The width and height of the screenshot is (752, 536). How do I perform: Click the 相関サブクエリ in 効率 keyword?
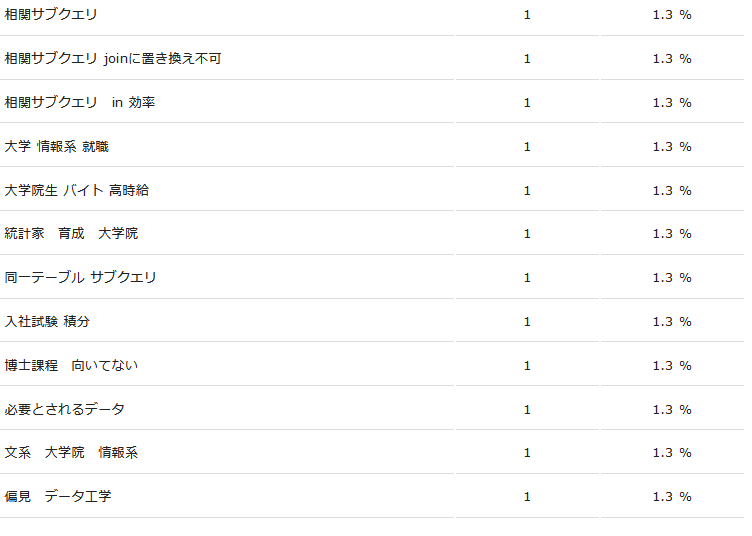click(x=80, y=103)
